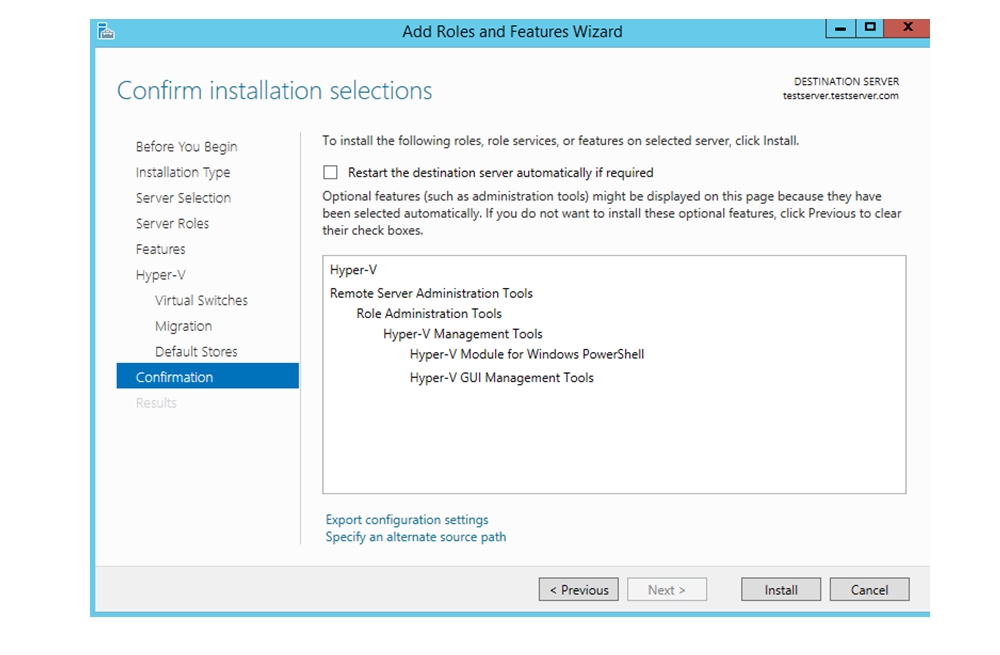Viewport: 1000px width, 655px height.
Task: Open Installation Type step
Action: (x=183, y=172)
